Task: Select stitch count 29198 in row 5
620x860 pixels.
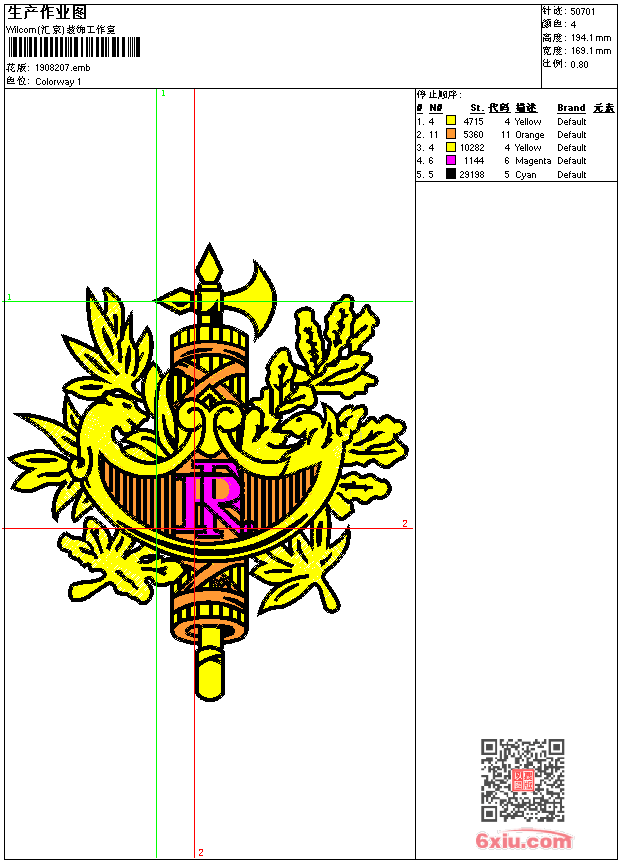Action: (472, 174)
